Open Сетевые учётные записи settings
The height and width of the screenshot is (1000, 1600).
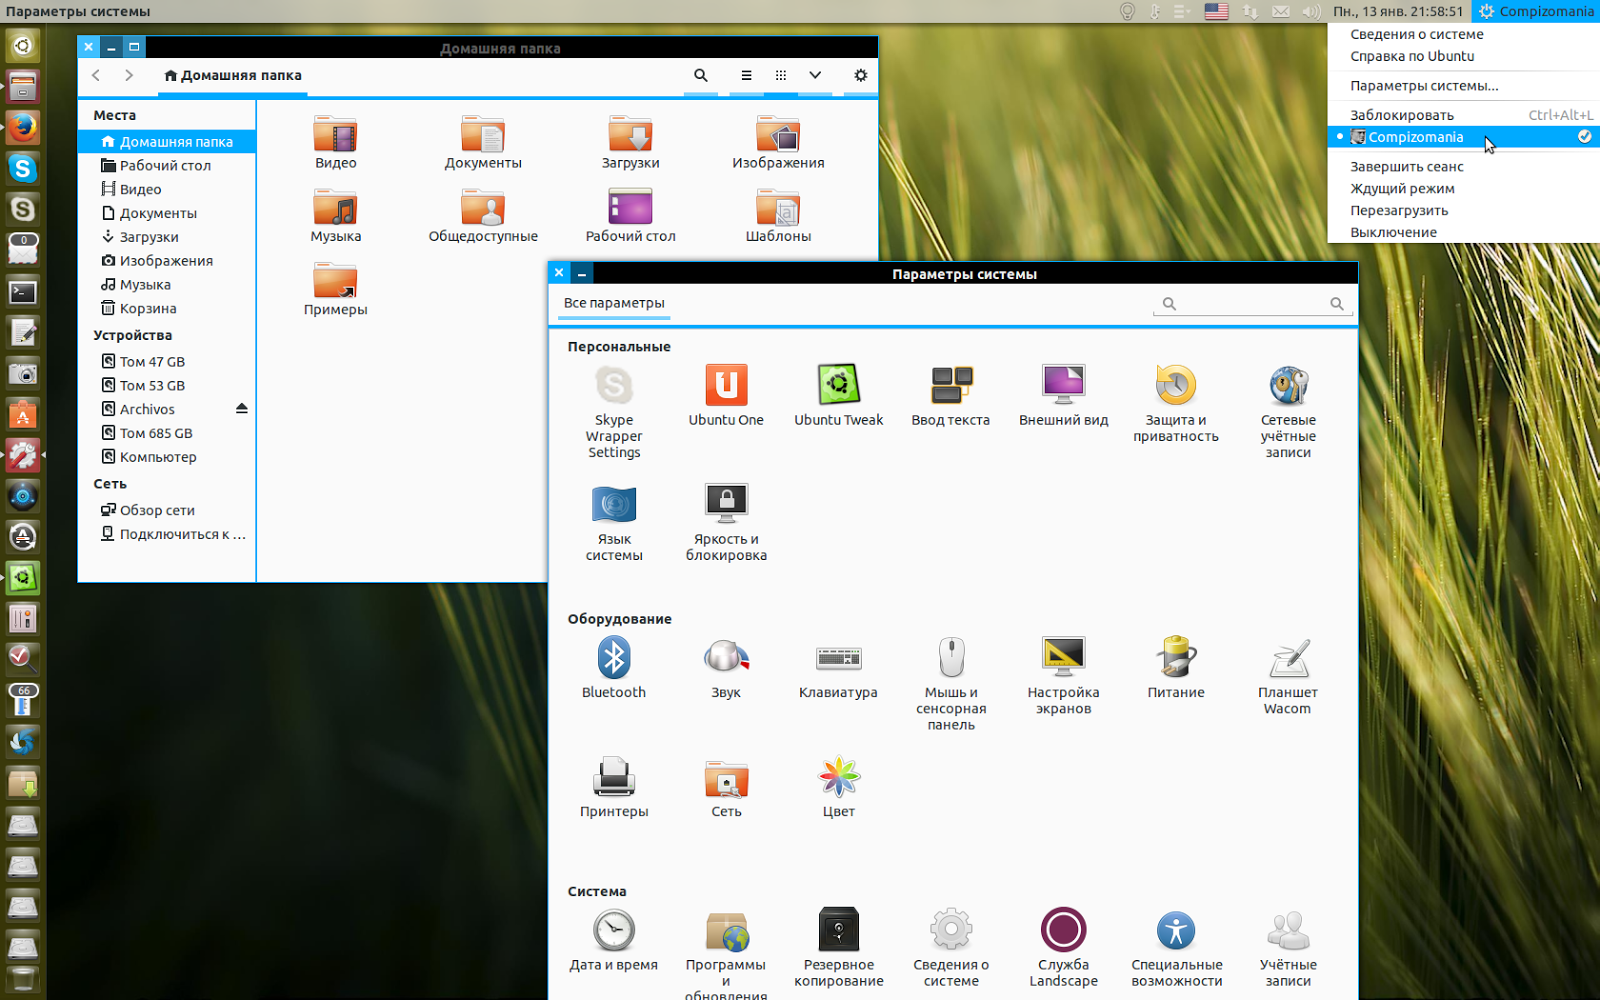[1288, 411]
